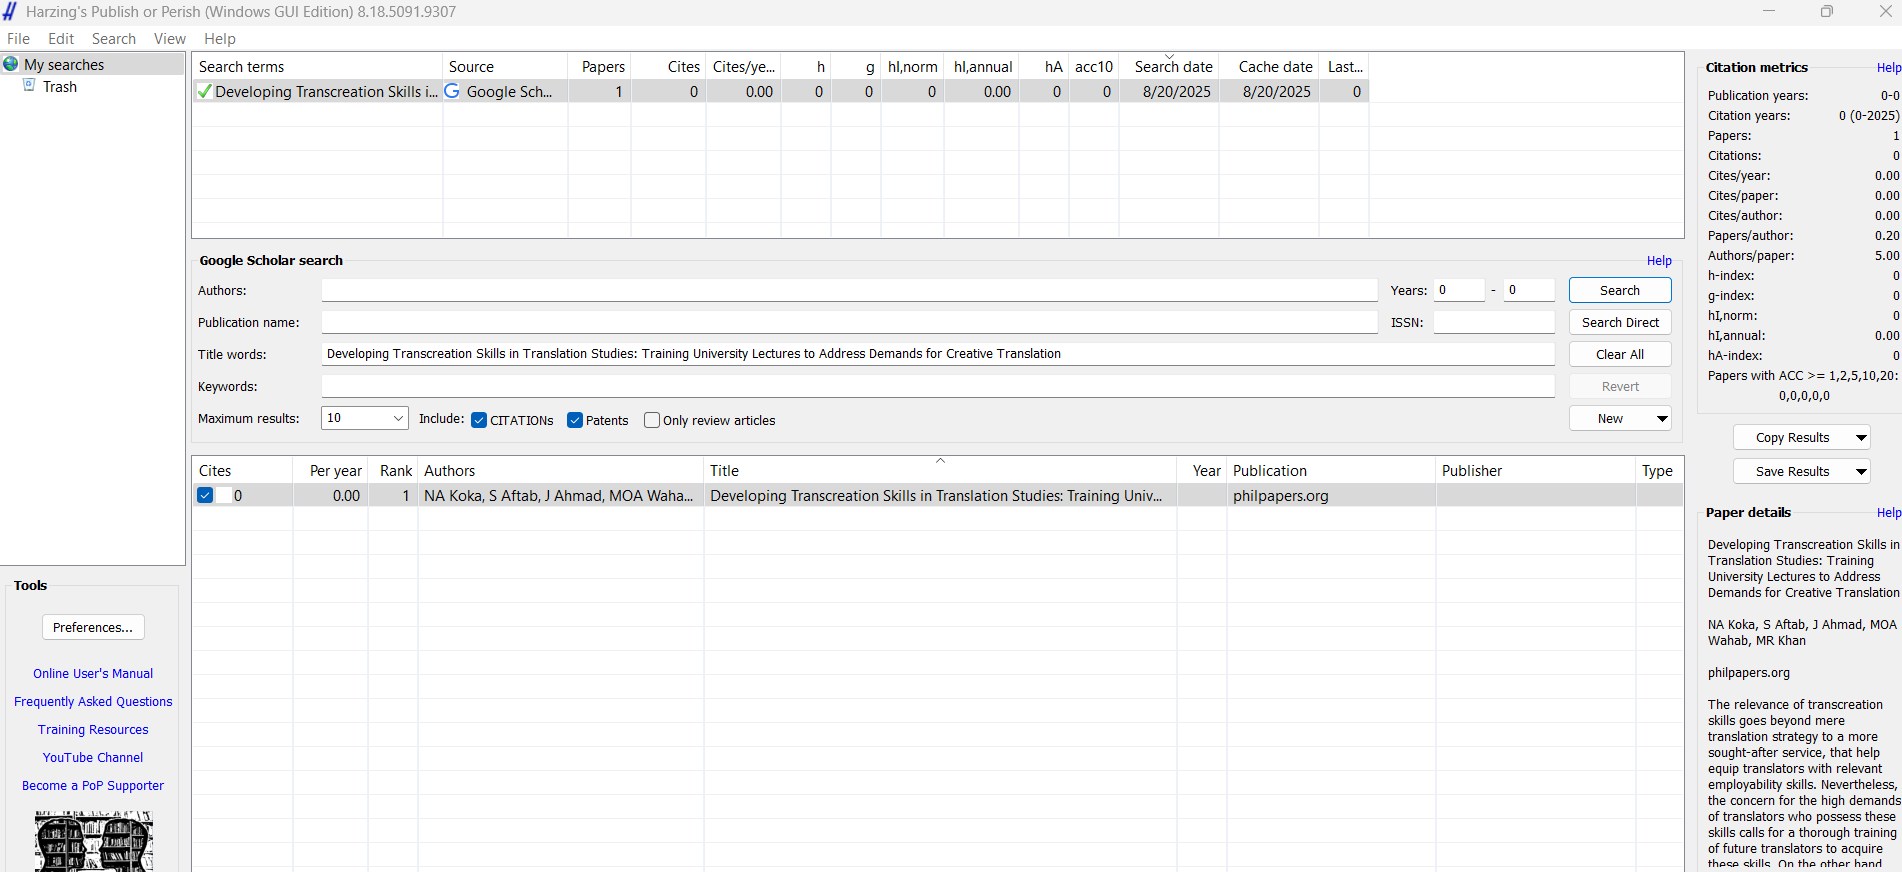The width and height of the screenshot is (1902, 872).
Task: Expand the Save Results dropdown arrow
Action: [x=1861, y=471]
